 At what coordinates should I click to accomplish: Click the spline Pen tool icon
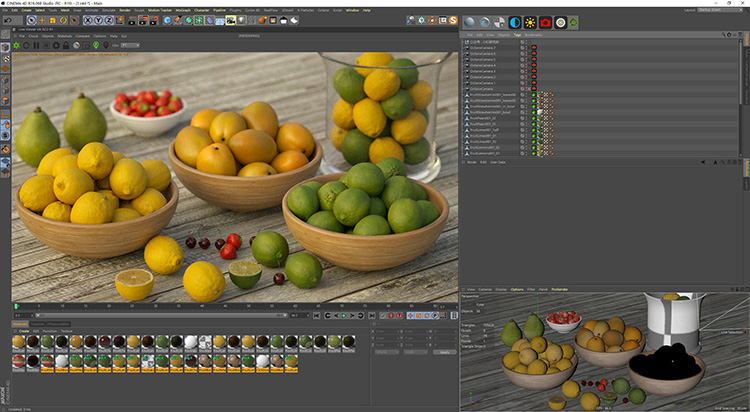[178, 20]
